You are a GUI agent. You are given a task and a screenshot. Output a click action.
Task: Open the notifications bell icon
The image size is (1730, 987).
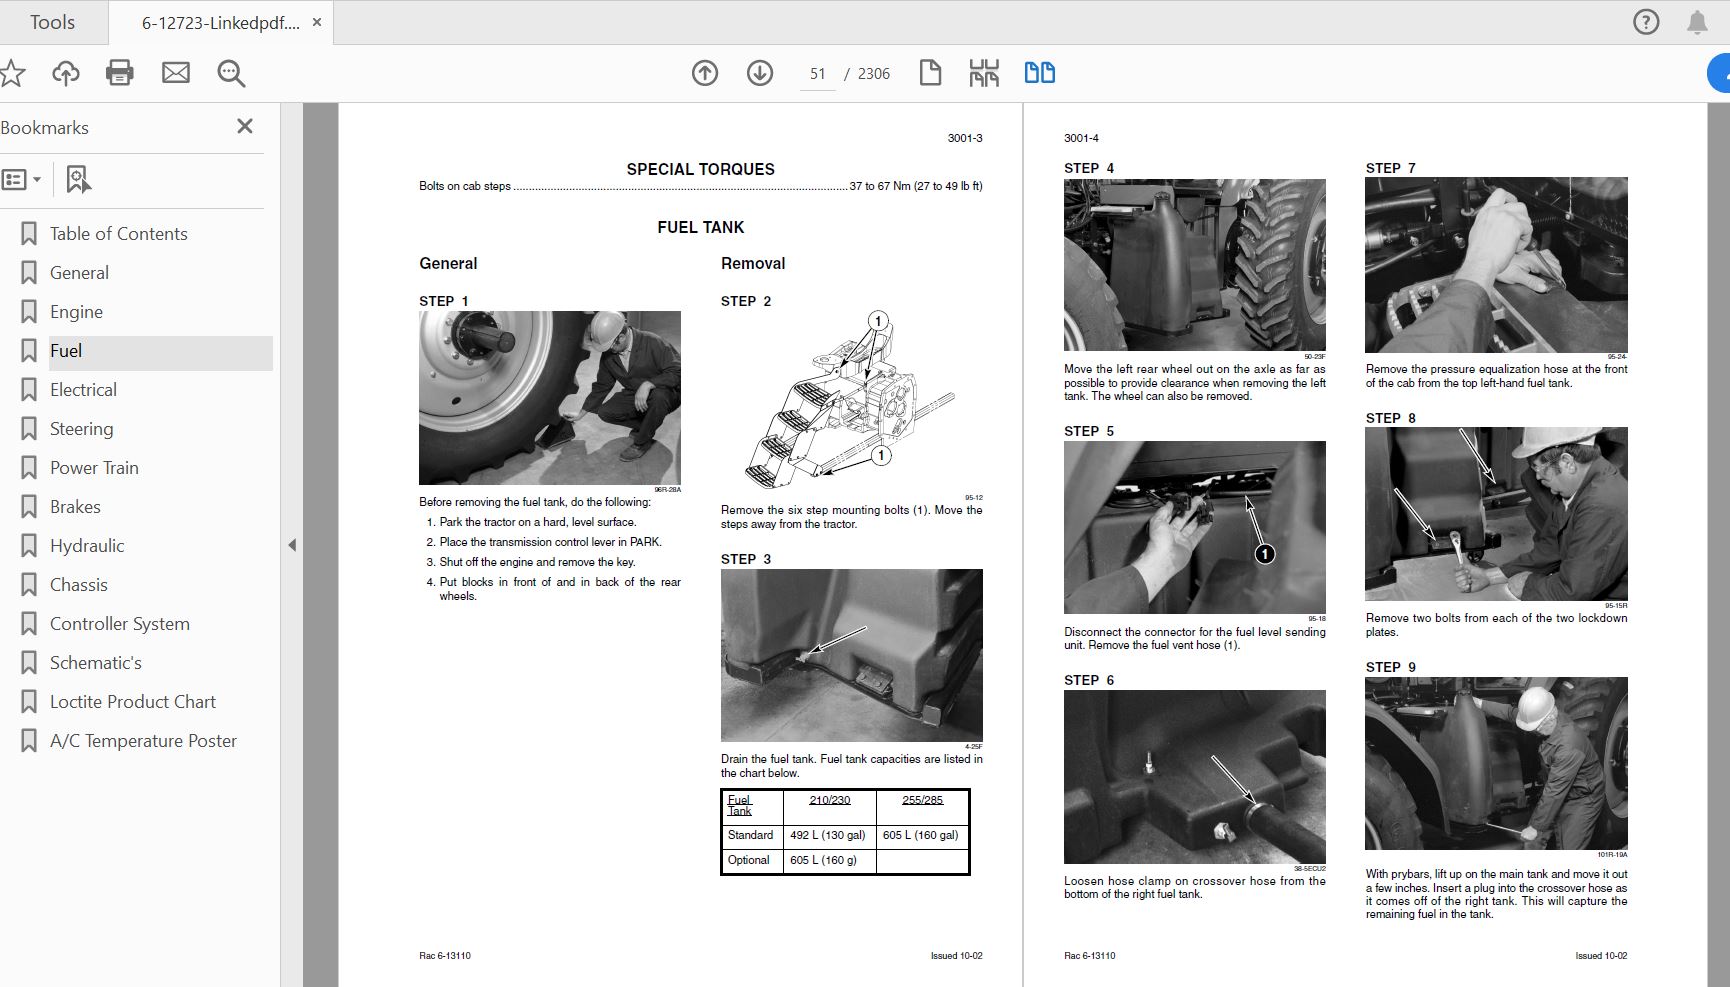(1697, 22)
